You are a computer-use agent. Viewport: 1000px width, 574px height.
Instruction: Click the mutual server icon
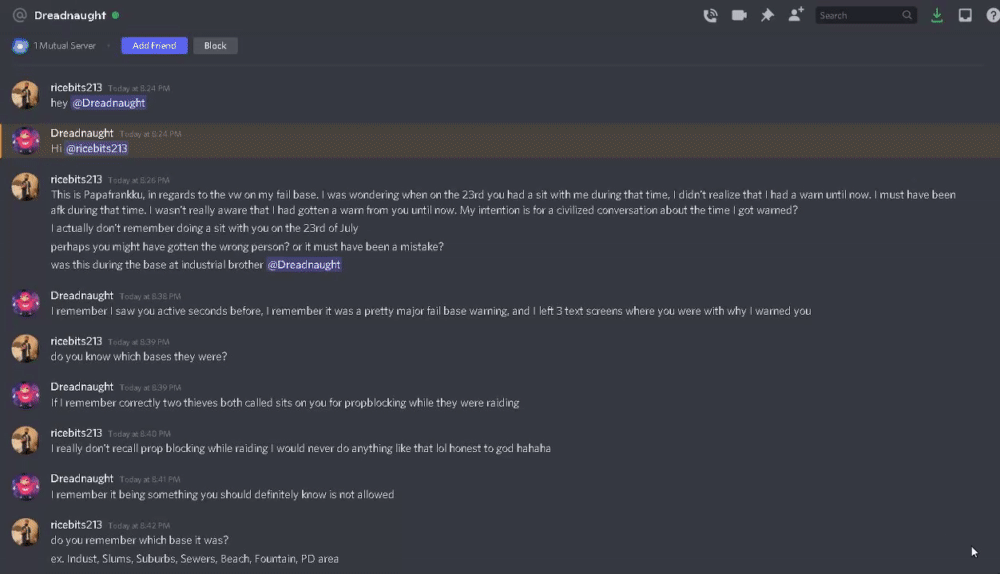(x=20, y=46)
